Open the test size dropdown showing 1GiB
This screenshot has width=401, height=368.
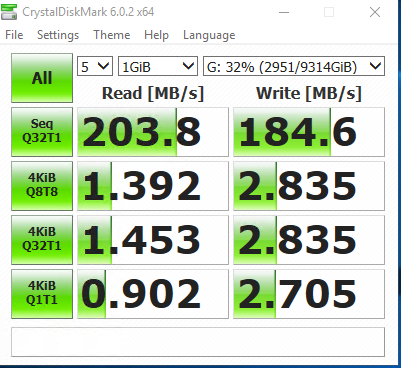click(158, 66)
